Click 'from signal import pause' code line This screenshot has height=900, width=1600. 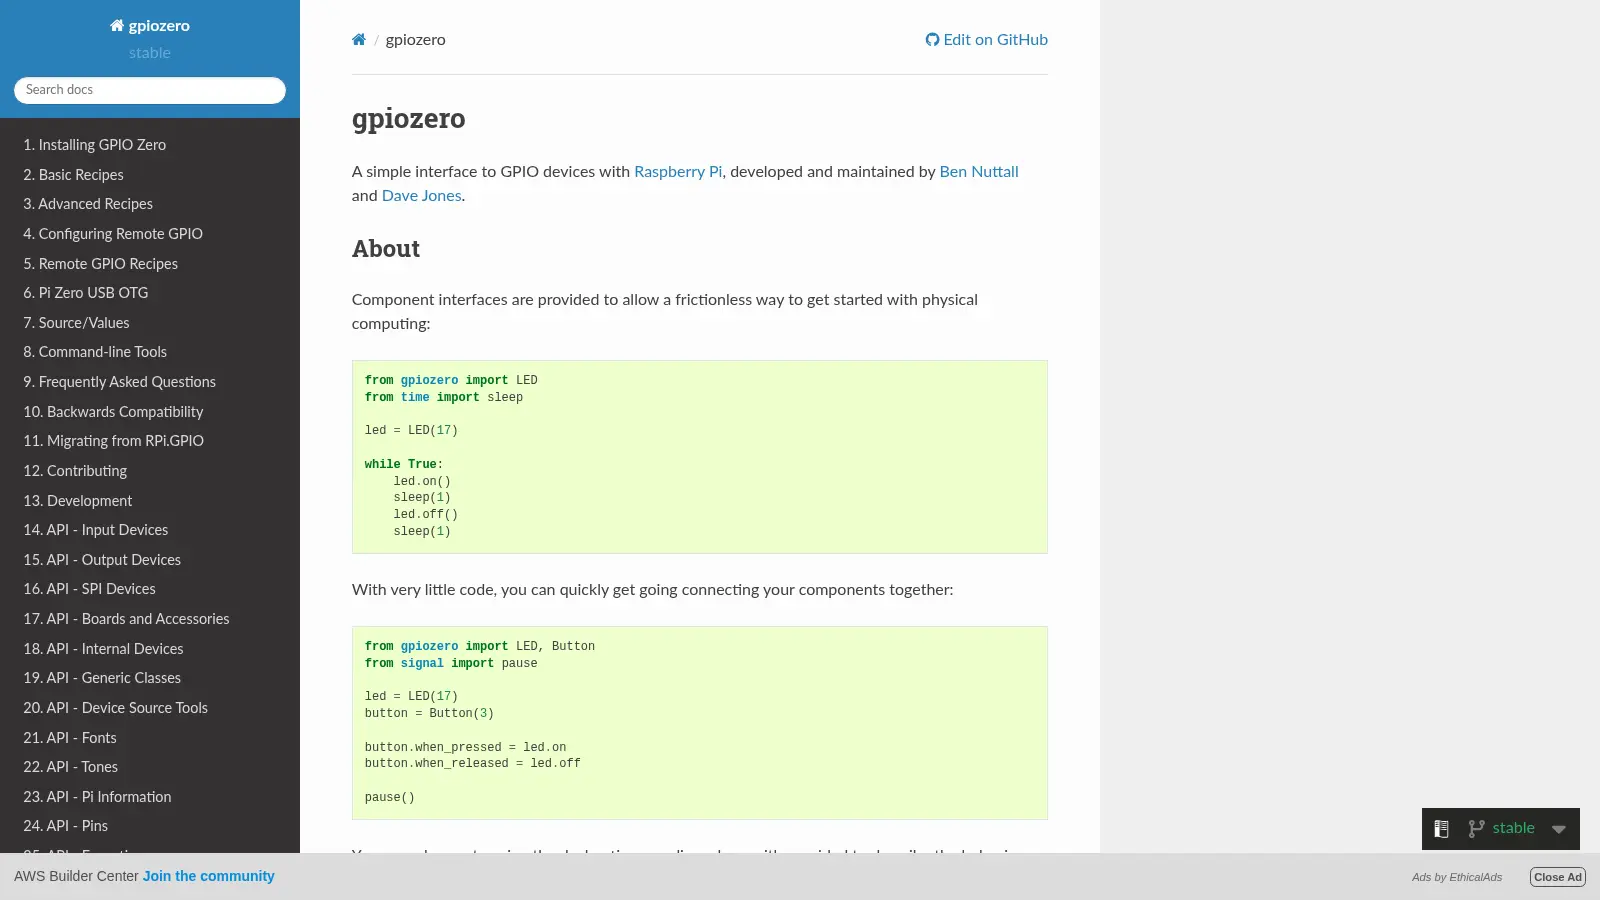tap(451, 664)
